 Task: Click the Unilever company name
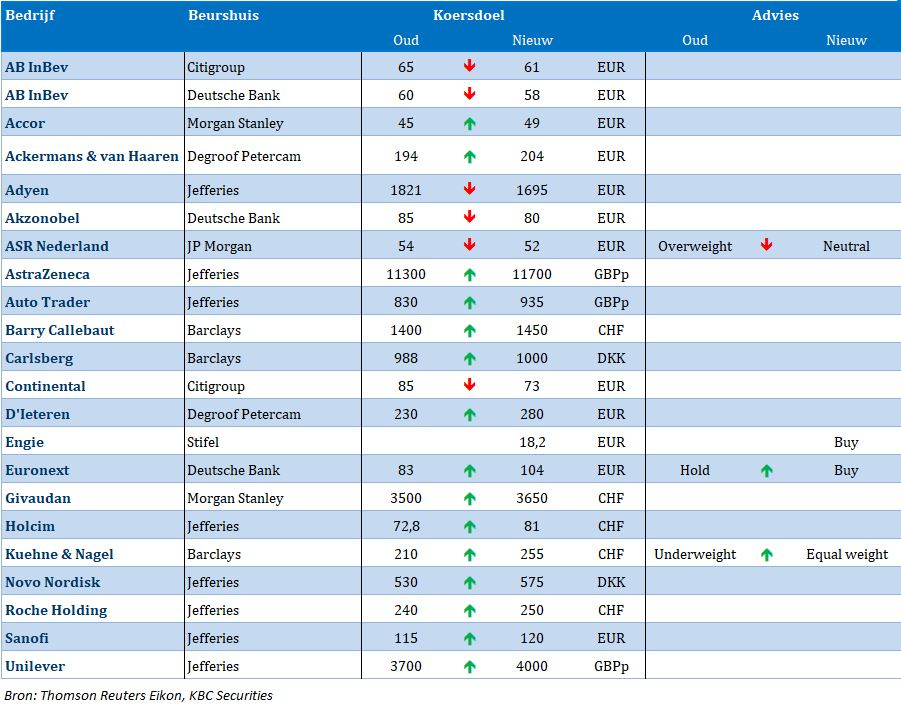[35, 666]
